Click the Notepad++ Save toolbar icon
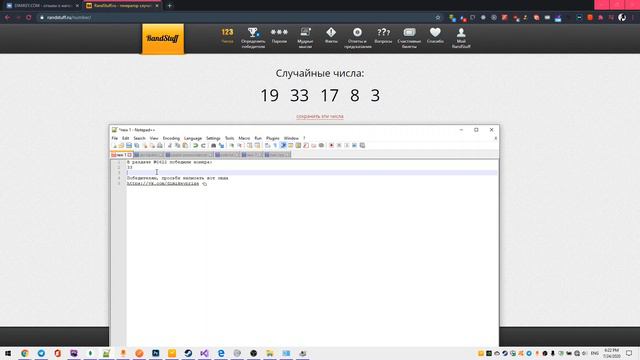The height and width of the screenshot is (360, 640). [x=129, y=146]
